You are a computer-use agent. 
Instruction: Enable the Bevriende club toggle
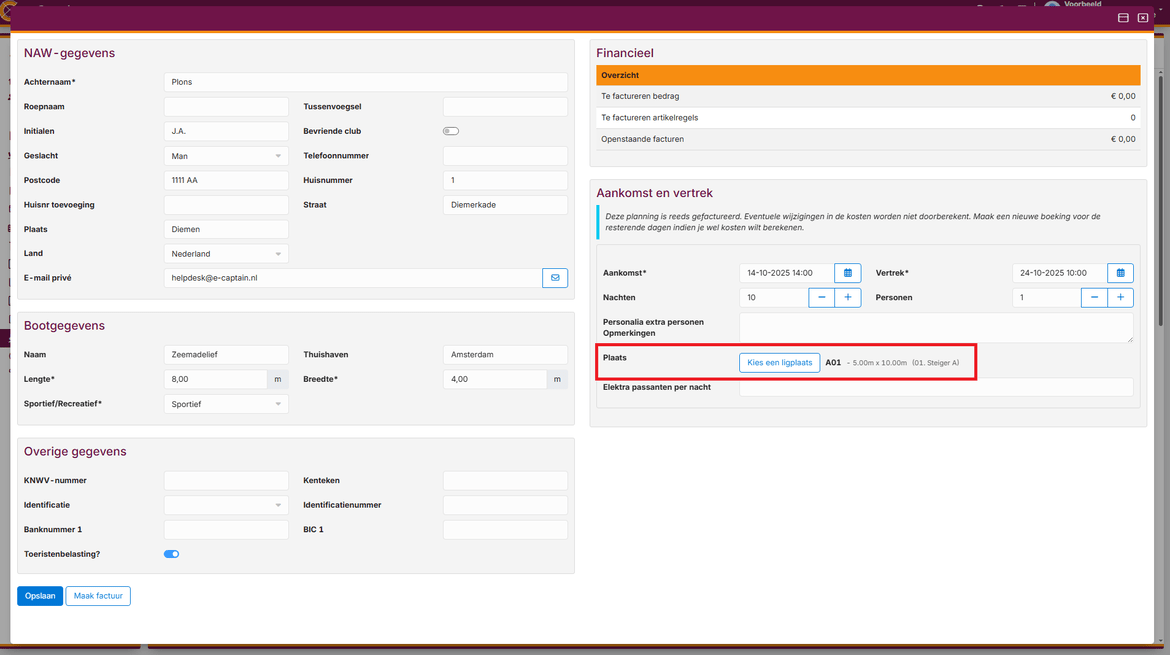[451, 131]
